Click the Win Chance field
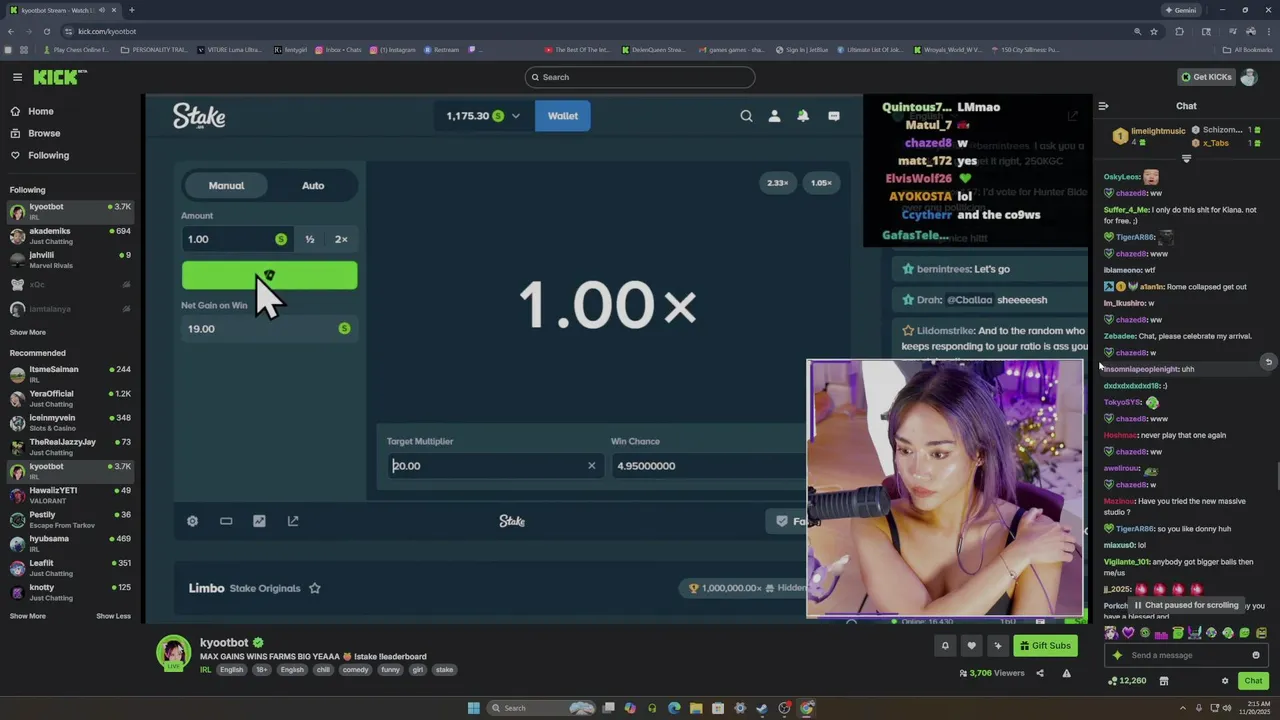The image size is (1280, 720). tap(708, 465)
